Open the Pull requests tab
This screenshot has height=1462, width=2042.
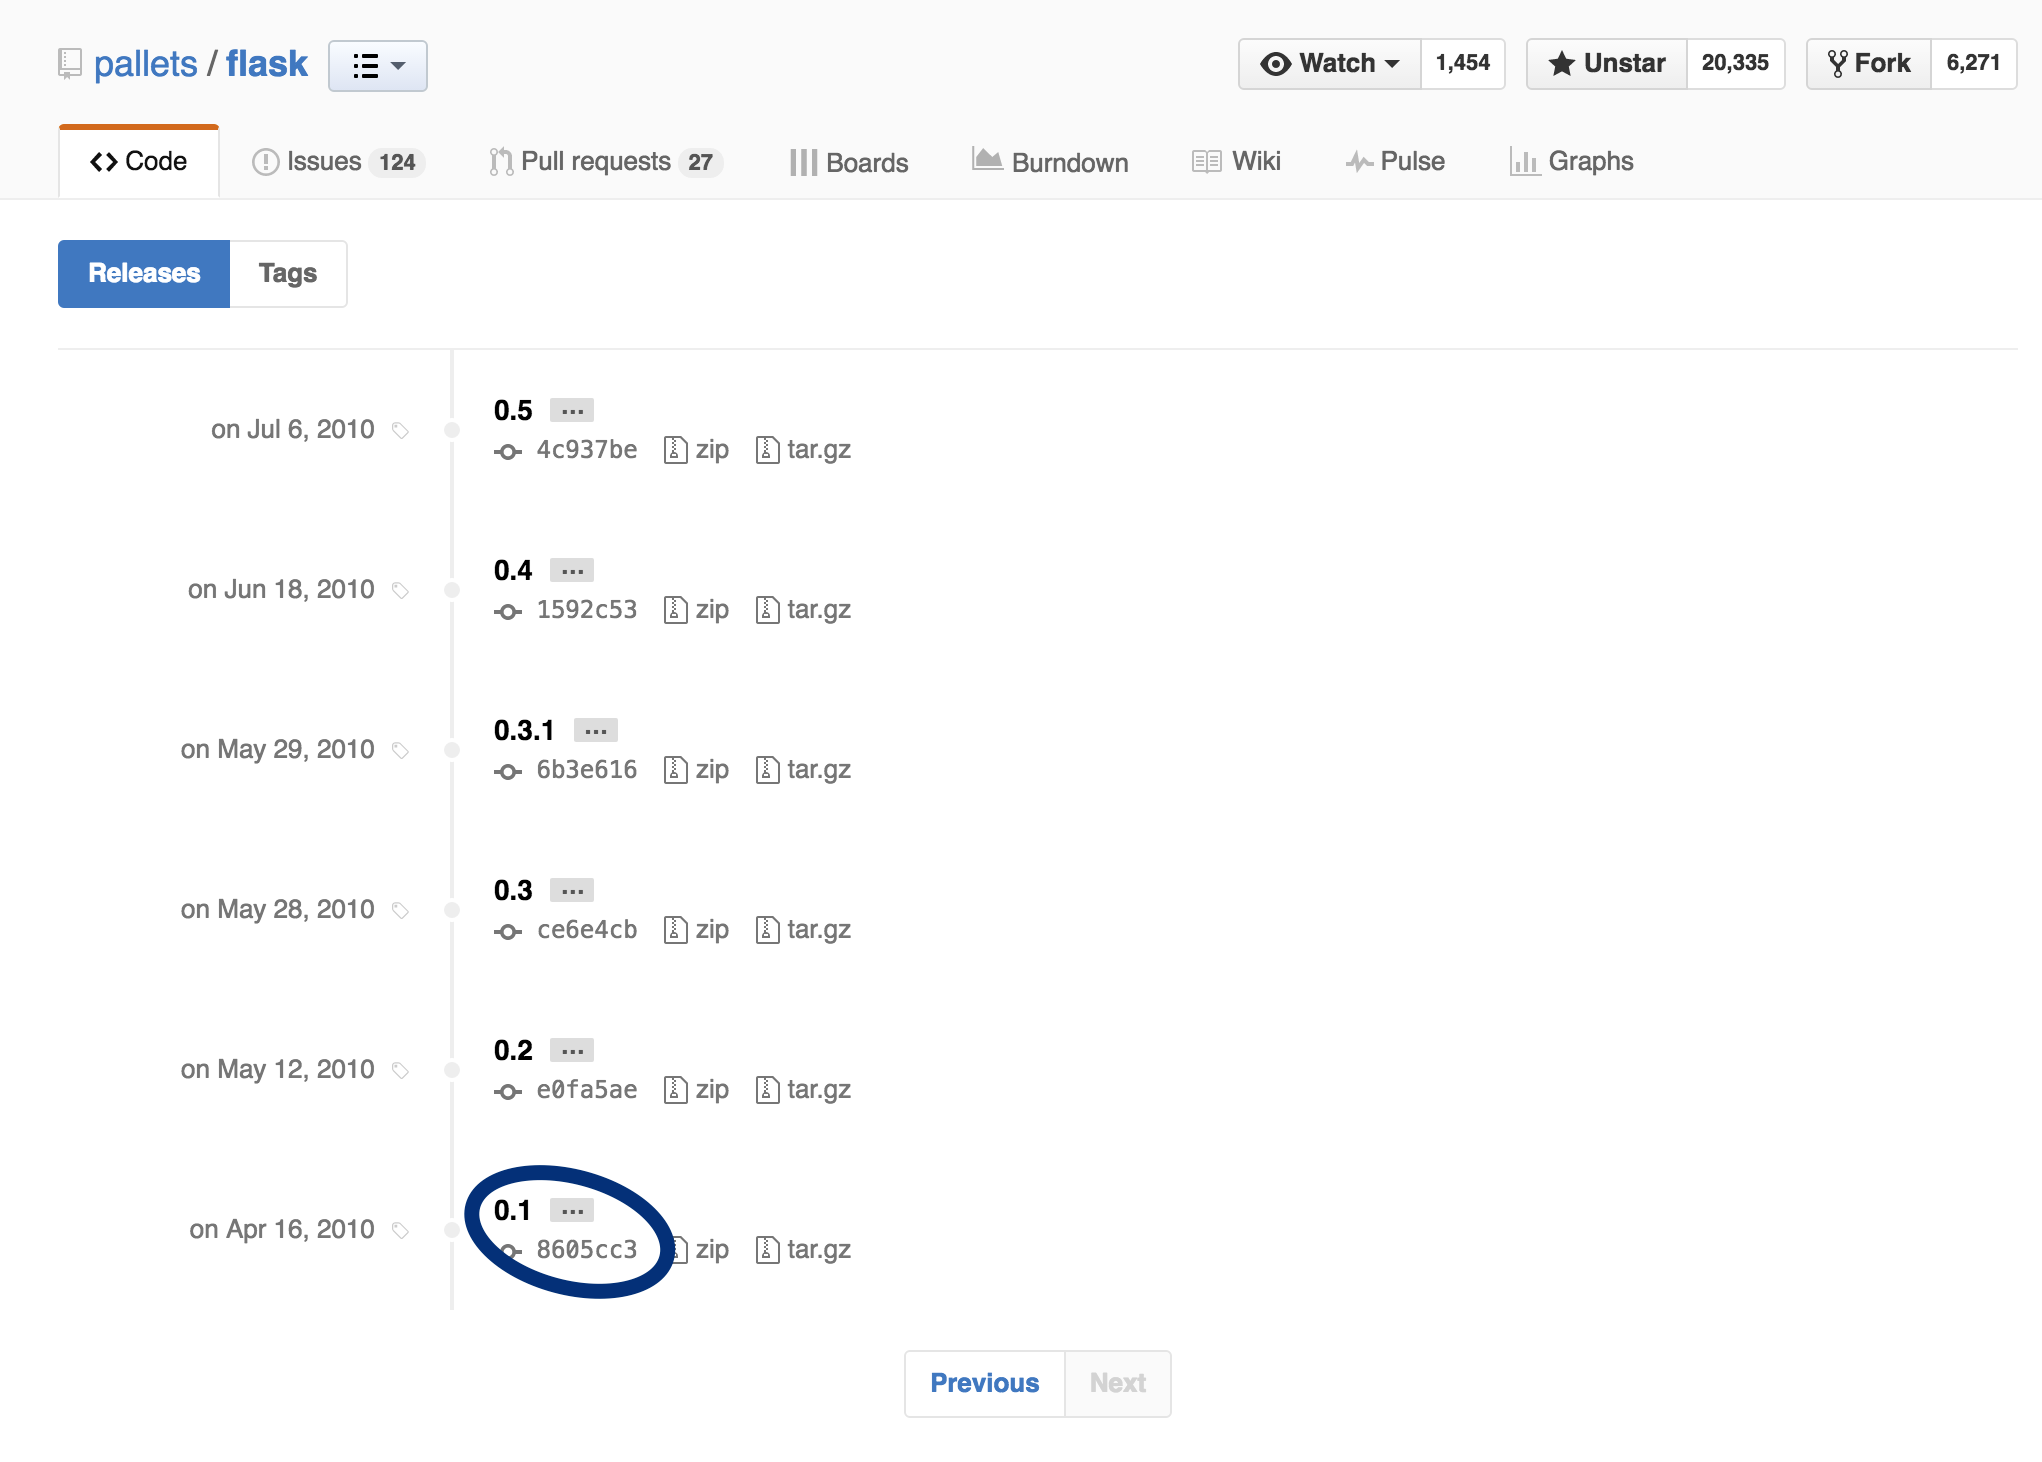[605, 162]
